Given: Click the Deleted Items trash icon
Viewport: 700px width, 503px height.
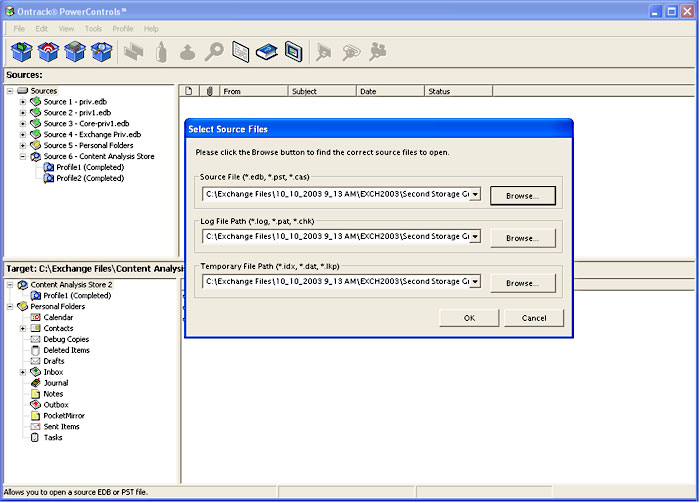Looking at the screenshot, I should point(35,350).
